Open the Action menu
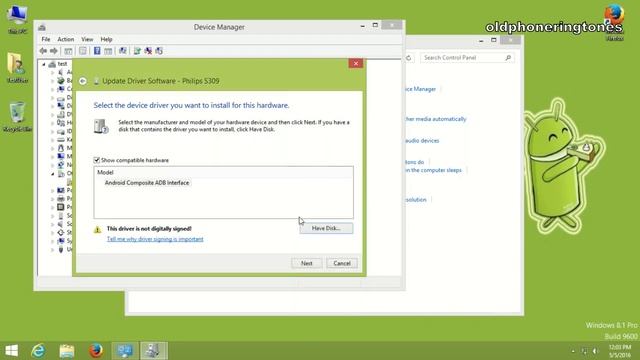 [65, 39]
